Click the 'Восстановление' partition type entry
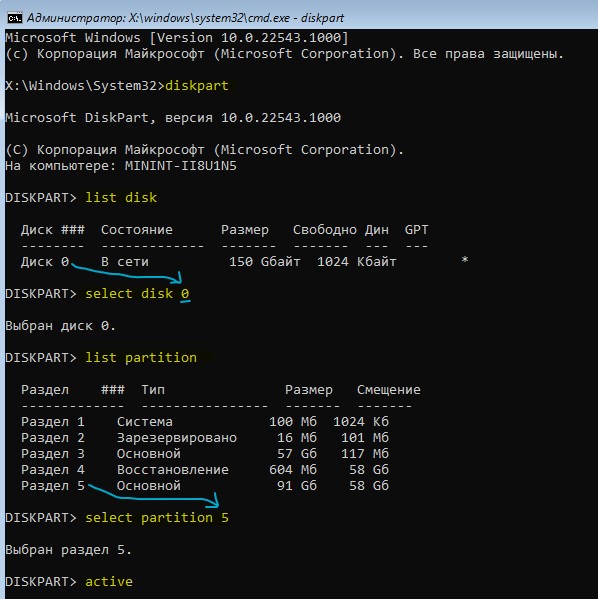598x599 pixels. (x=173, y=470)
